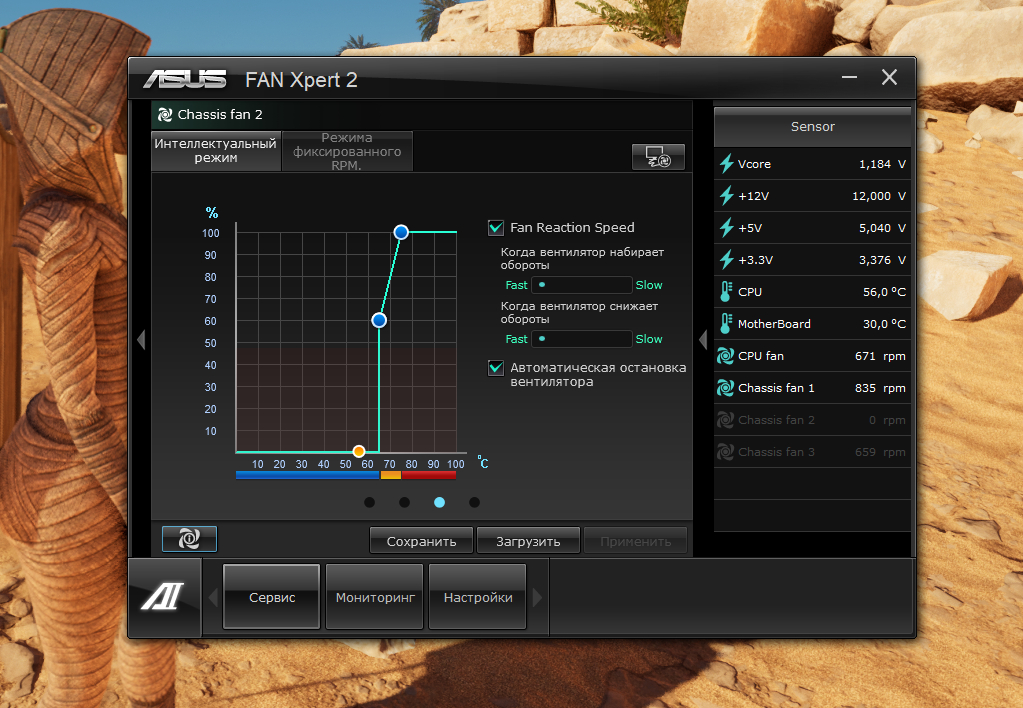Click the AI Suite logo button
Screen dimensions: 1023x708
pyautogui.click(x=163, y=596)
